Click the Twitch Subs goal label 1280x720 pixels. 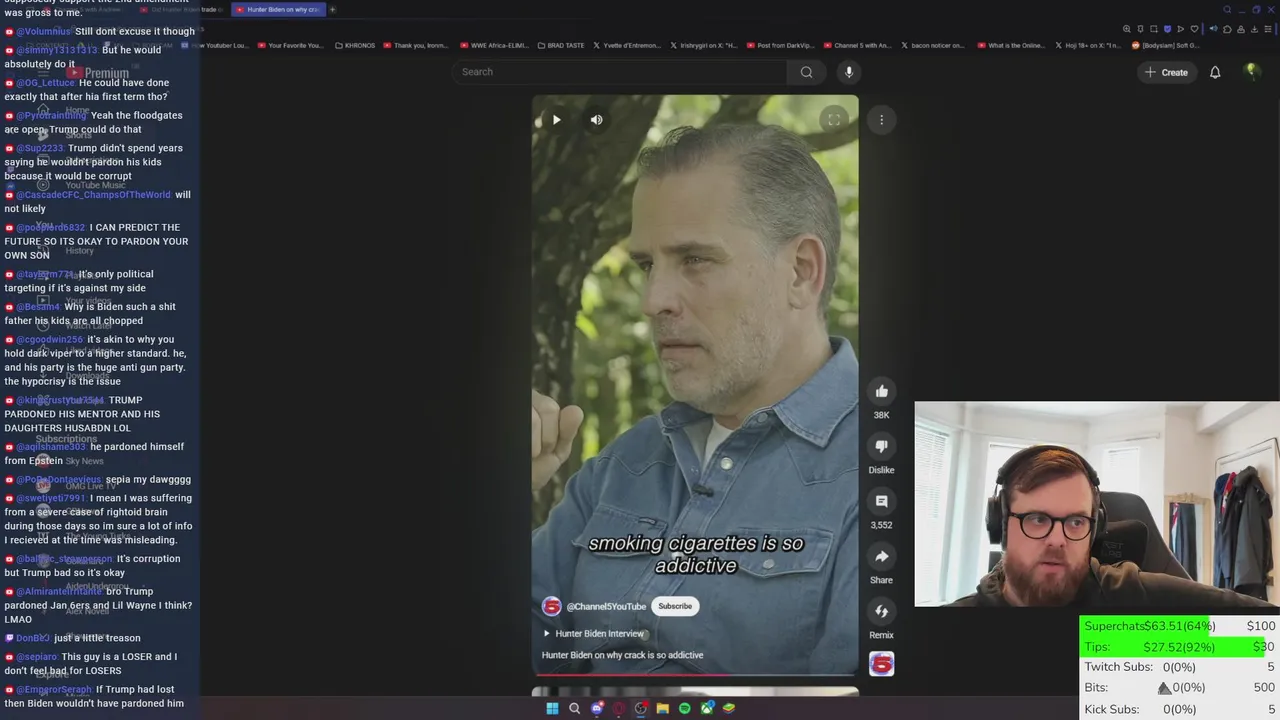1119,667
